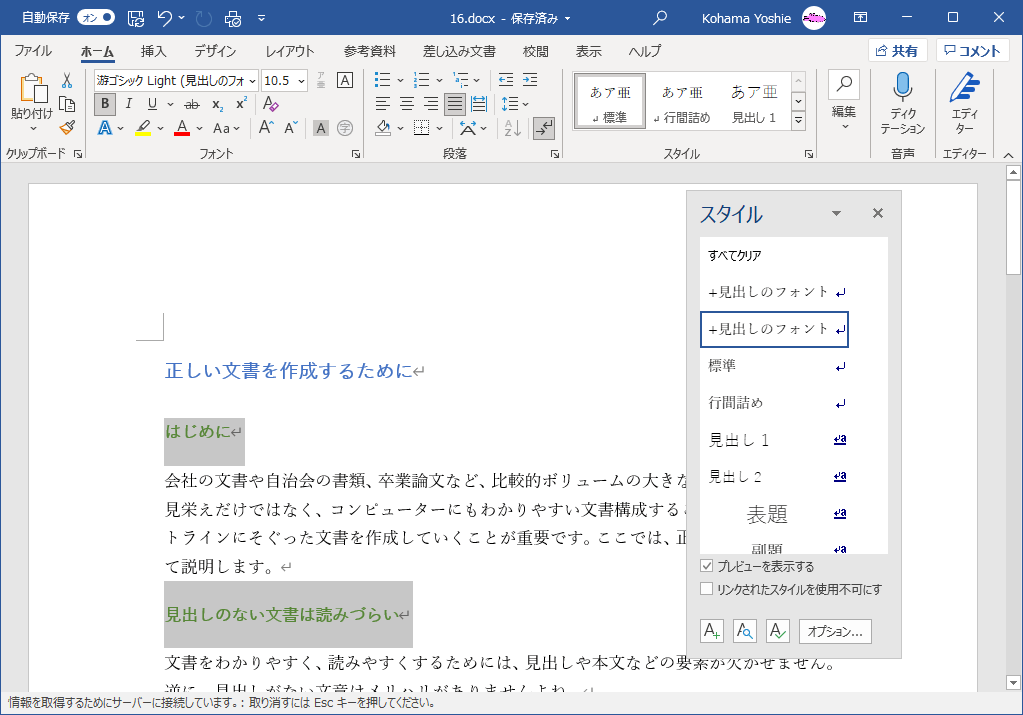
Task: Center align the paragraph
Action: (407, 104)
